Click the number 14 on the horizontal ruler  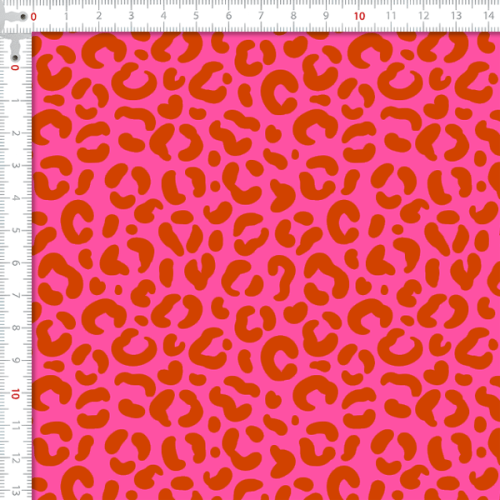489,16
